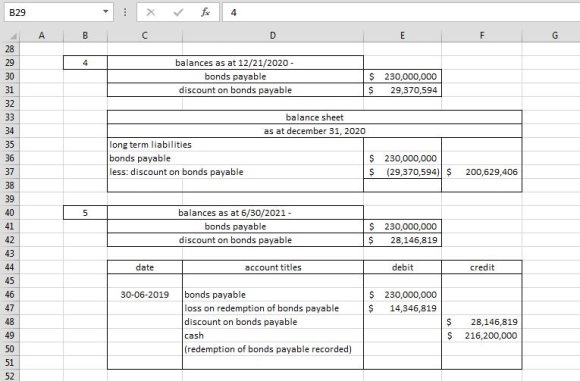Select row 37 header
This screenshot has width=580, height=381.
(x=10, y=172)
